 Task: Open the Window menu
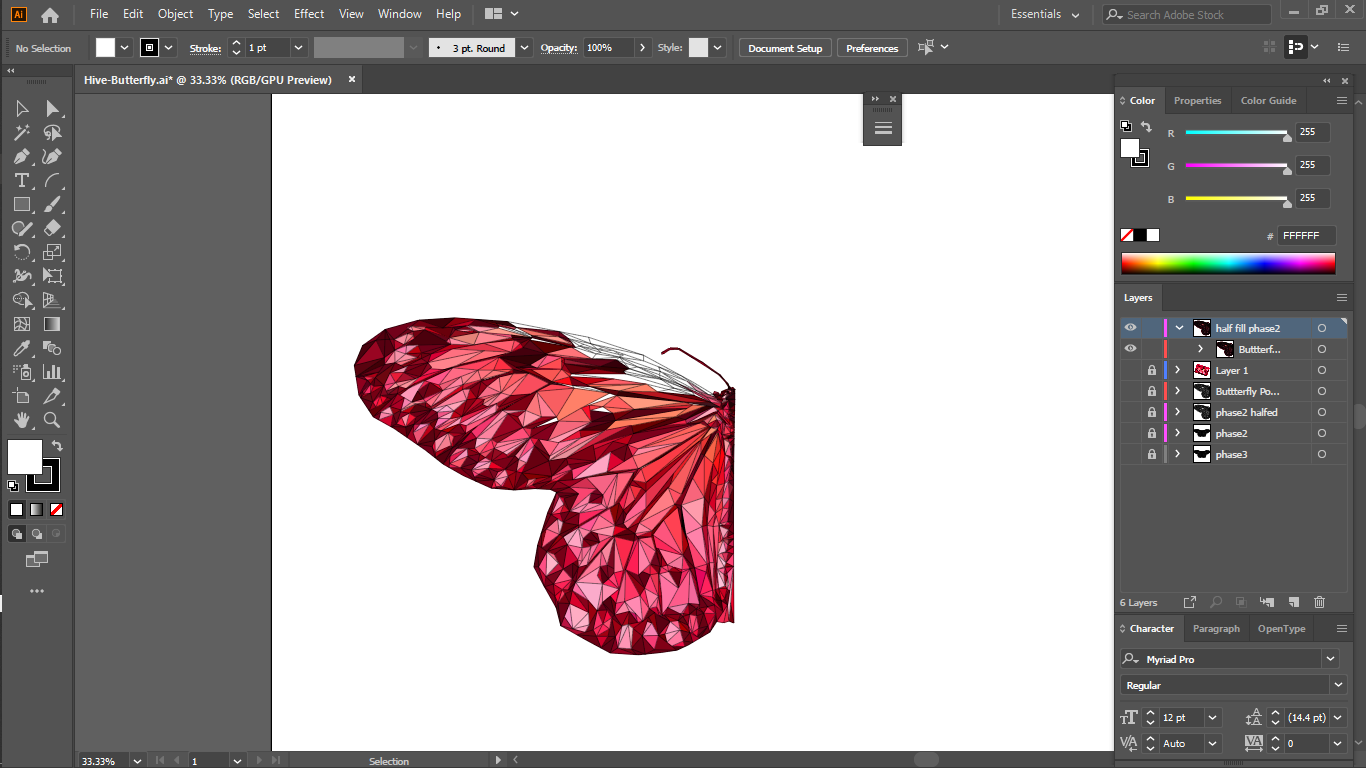[400, 14]
